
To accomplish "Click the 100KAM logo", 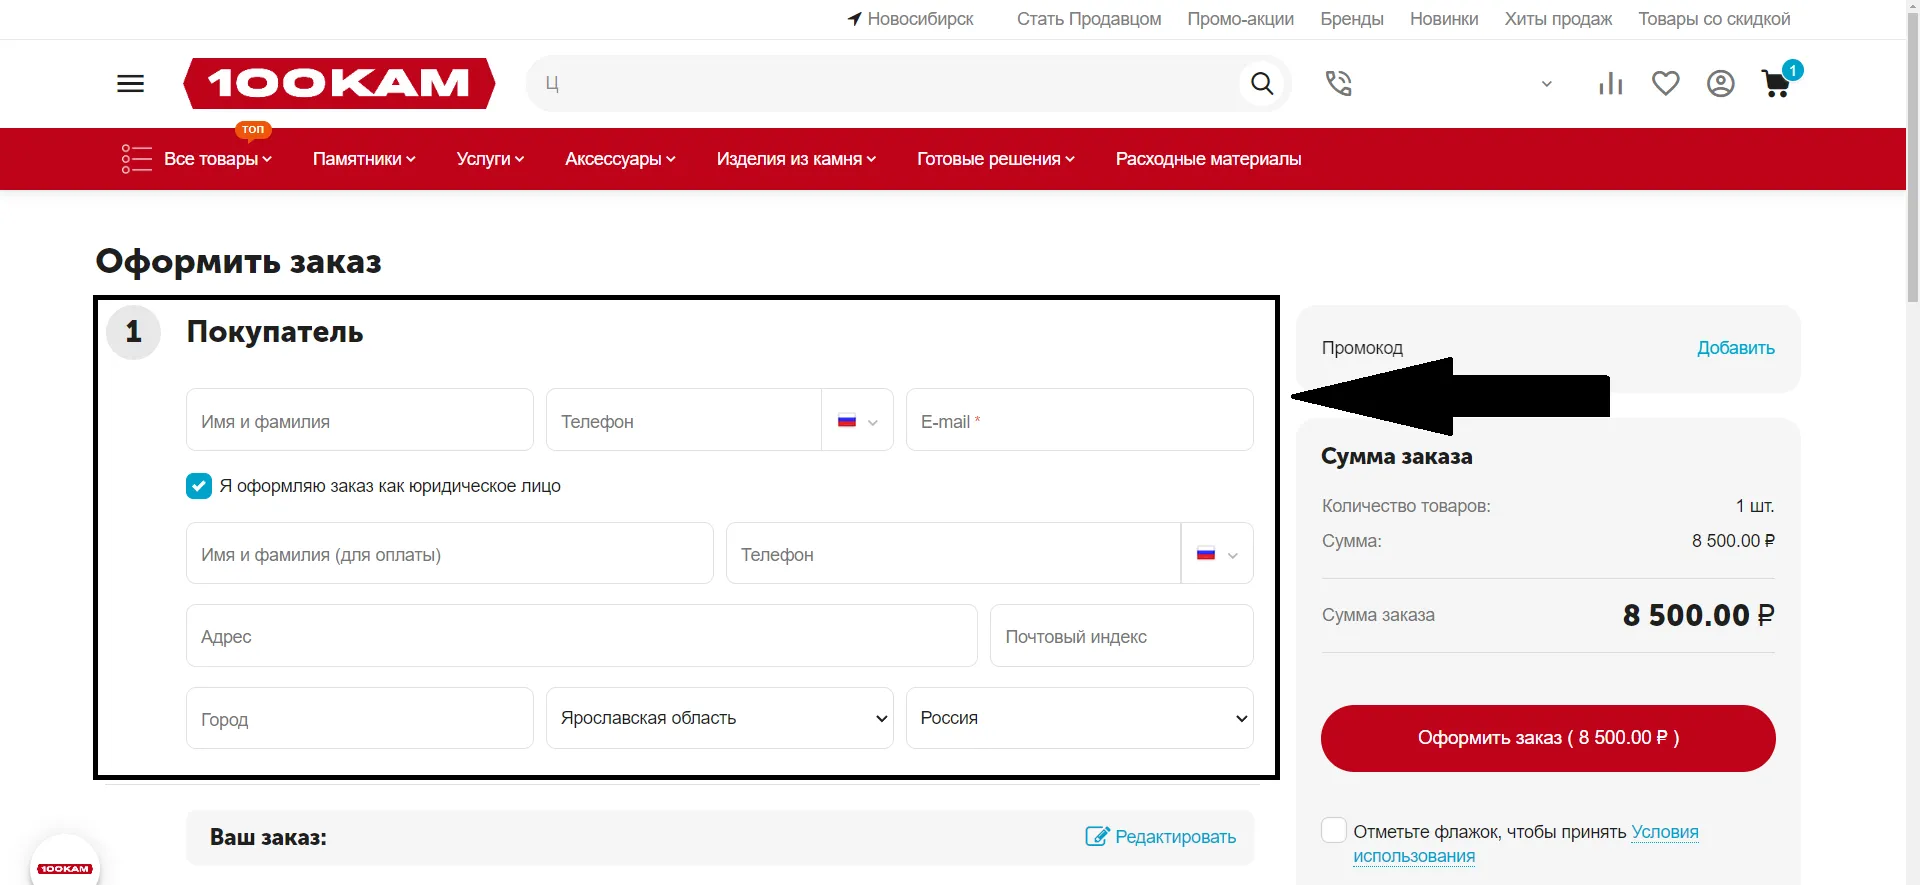I will 339,83.
